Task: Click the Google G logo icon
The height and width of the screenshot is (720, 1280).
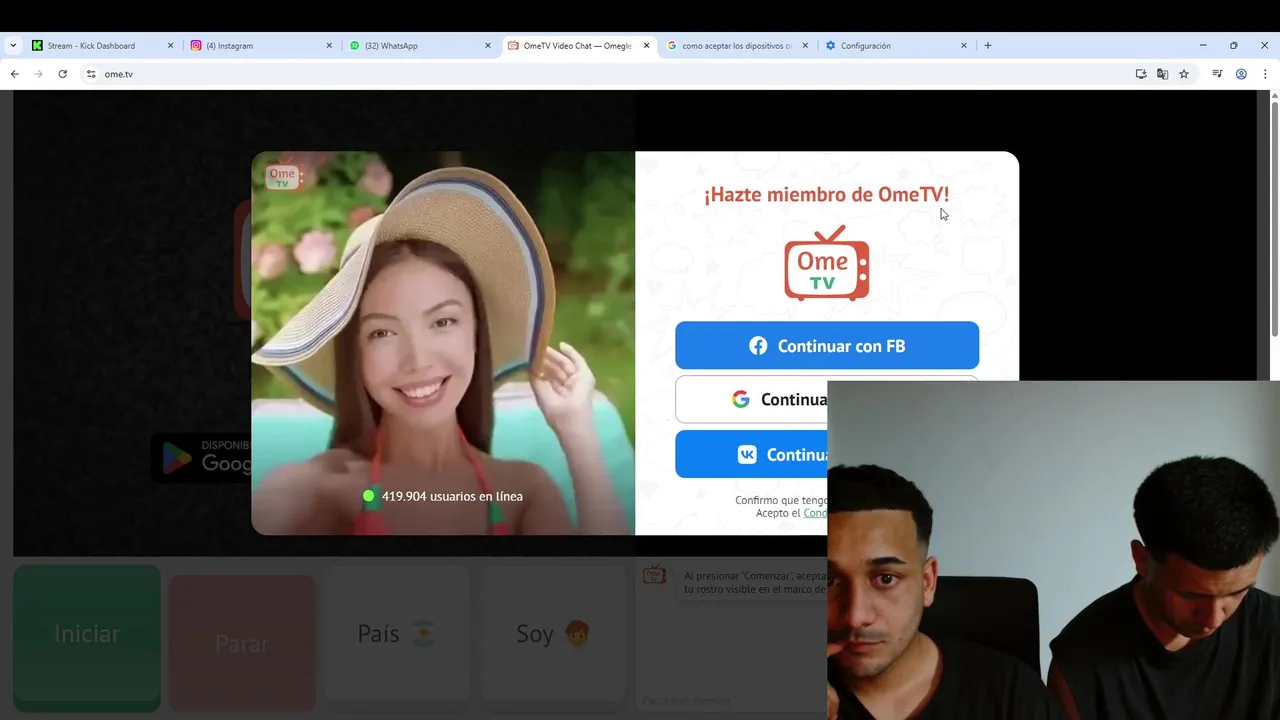Action: (x=740, y=399)
